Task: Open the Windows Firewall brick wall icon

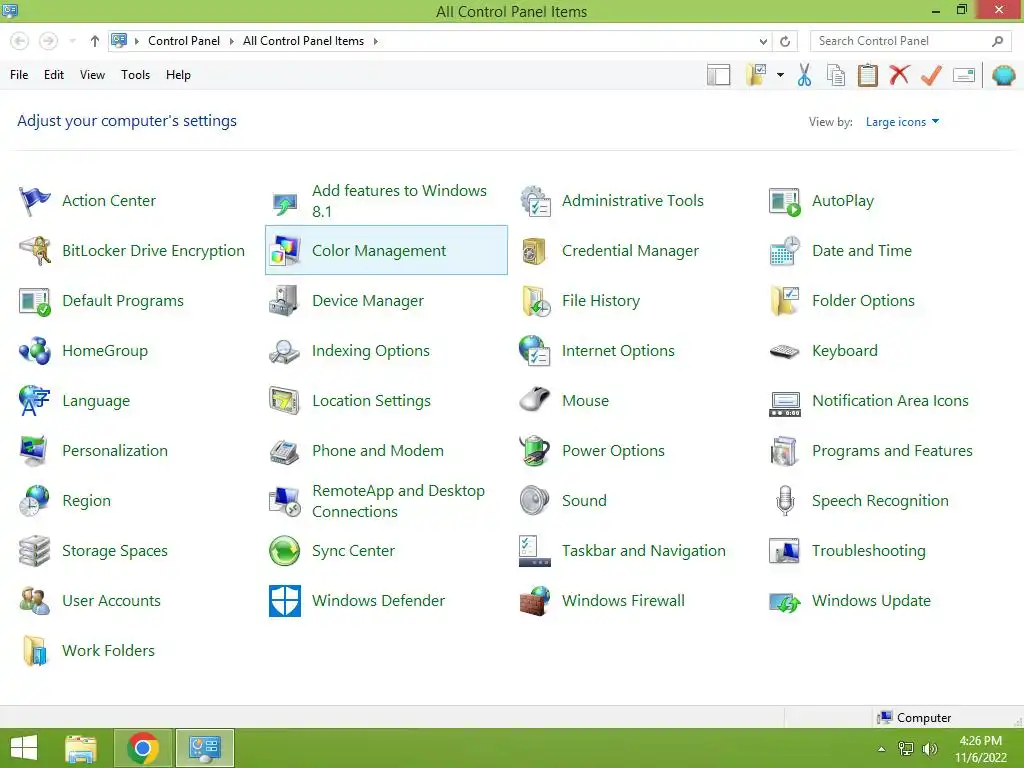Action: click(x=535, y=601)
